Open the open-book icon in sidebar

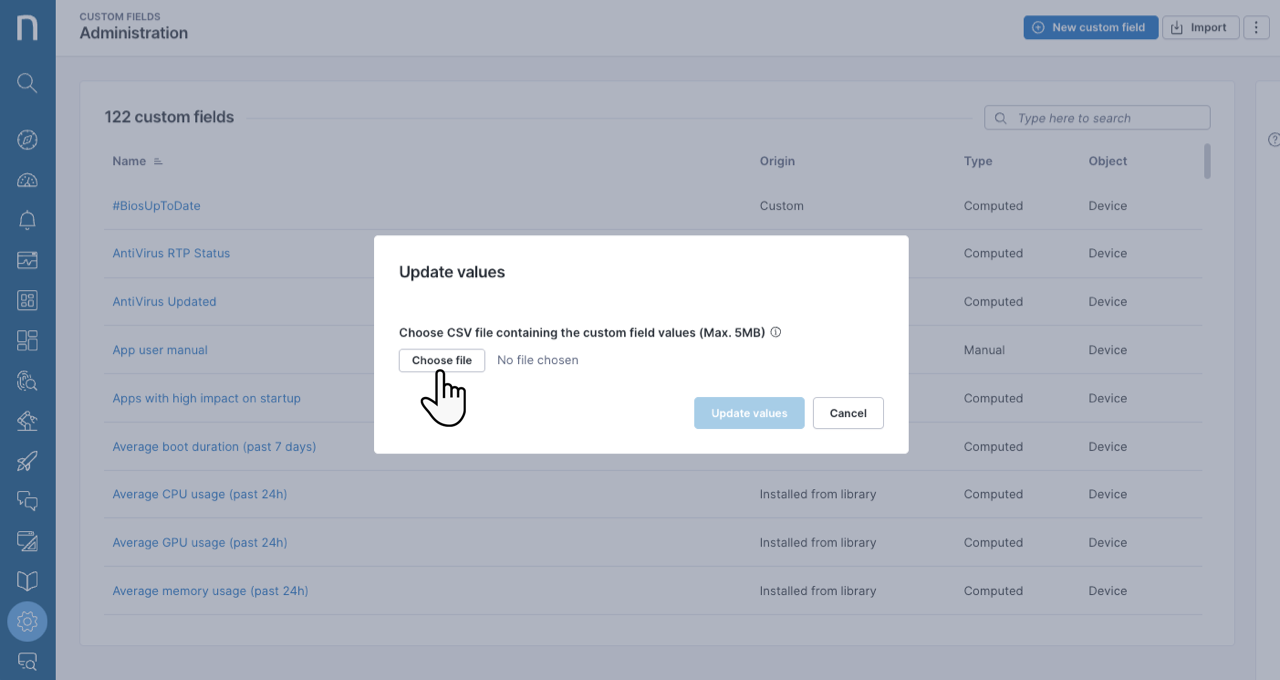pyautogui.click(x=27, y=581)
